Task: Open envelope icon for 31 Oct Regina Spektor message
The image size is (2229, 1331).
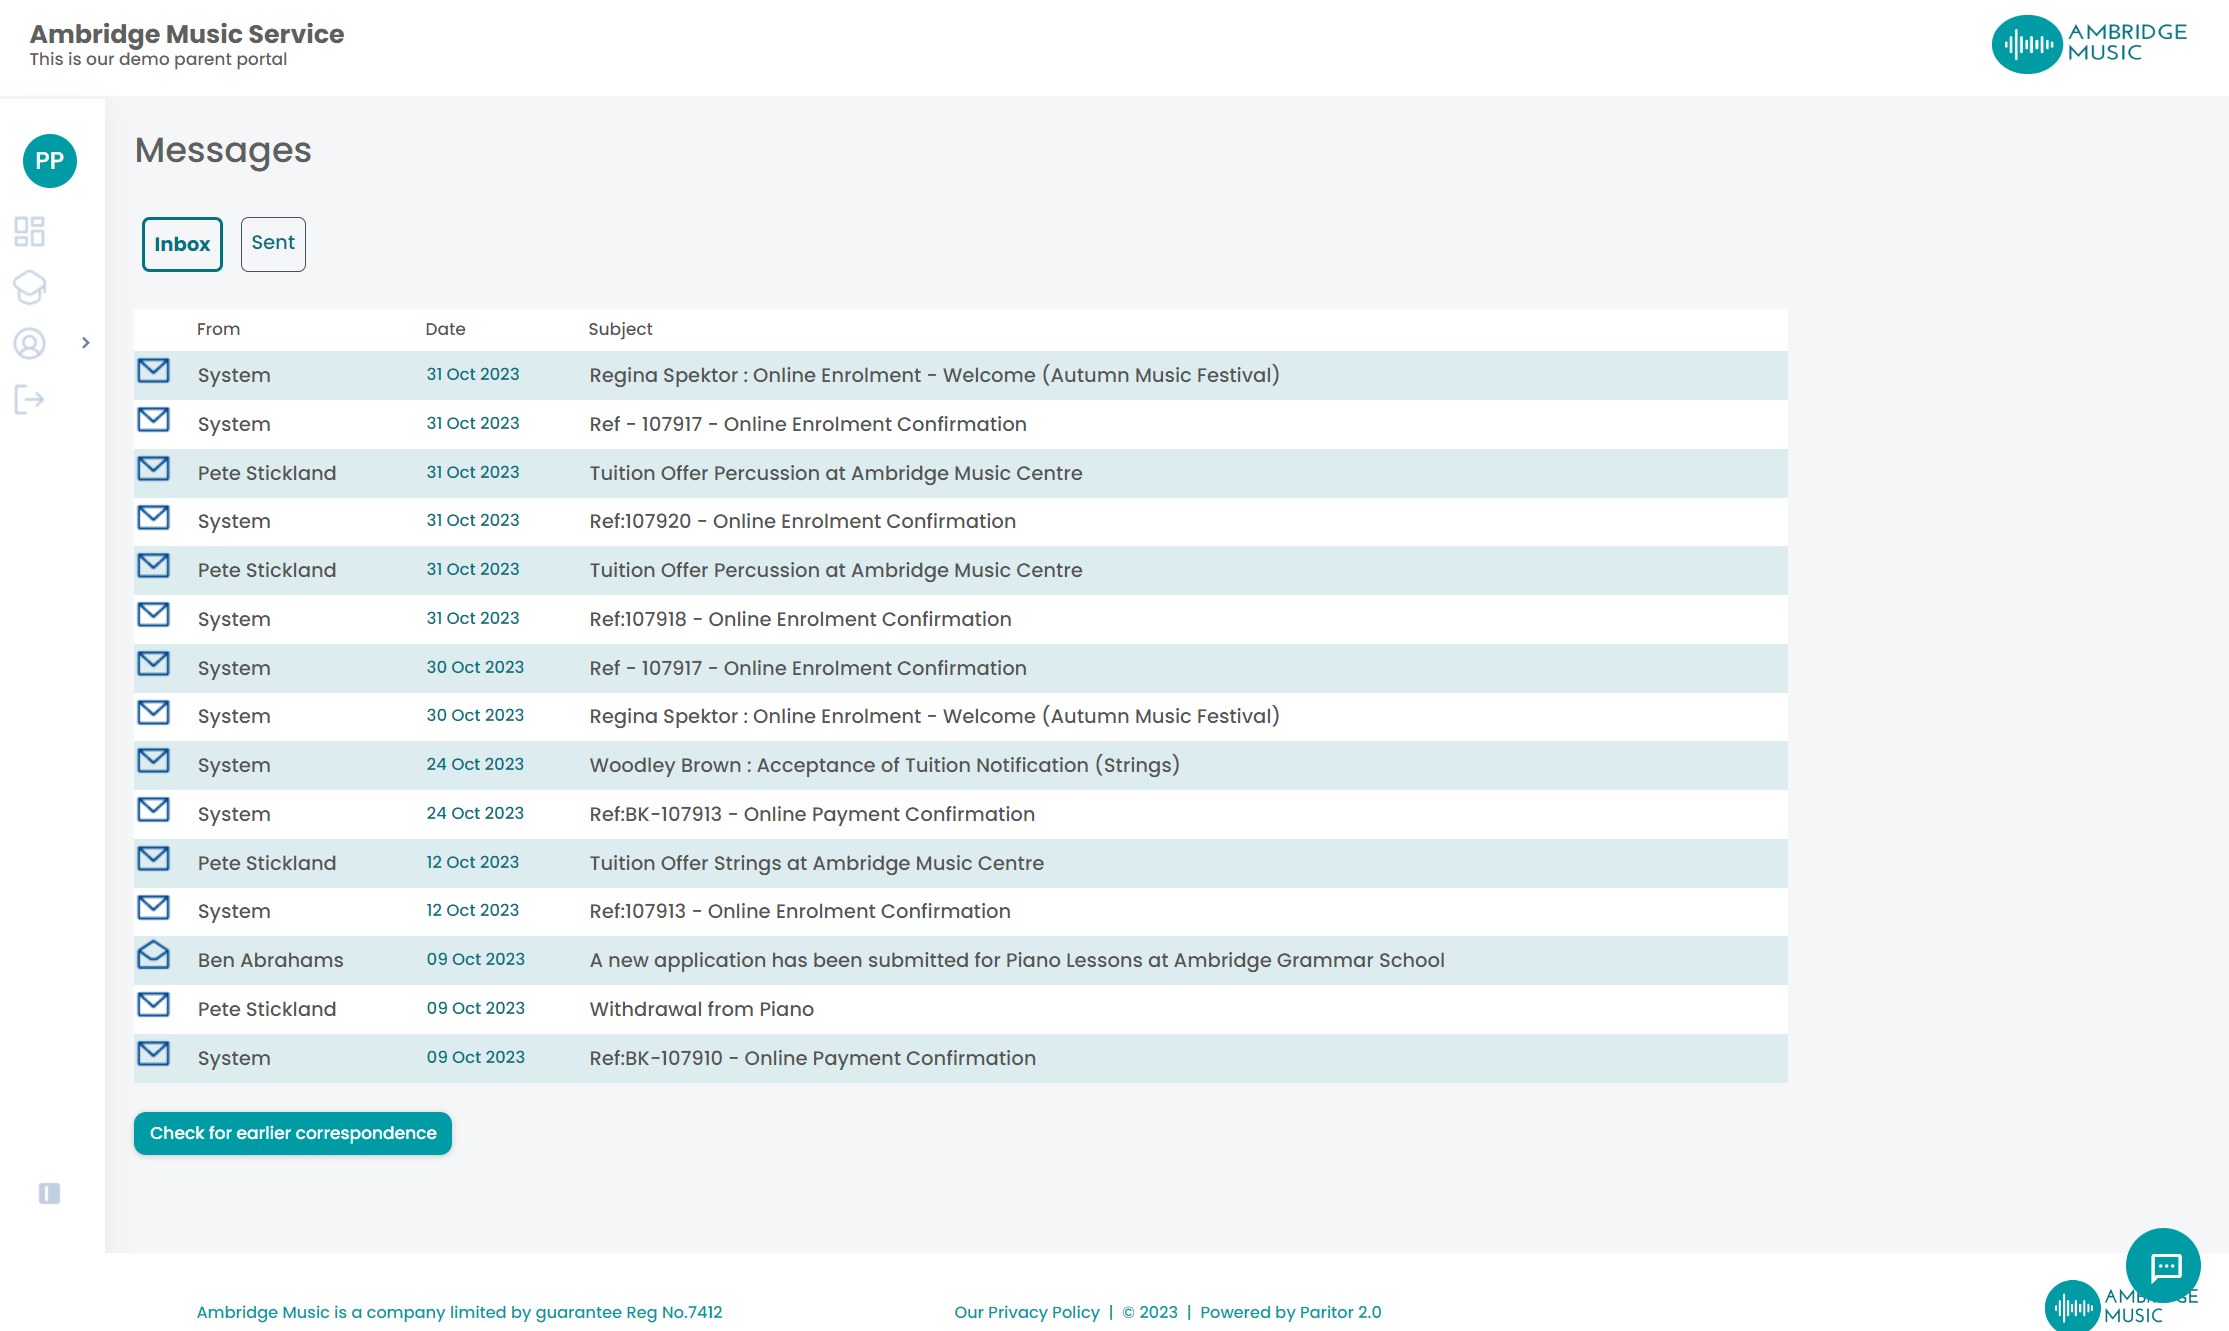Action: 153,371
